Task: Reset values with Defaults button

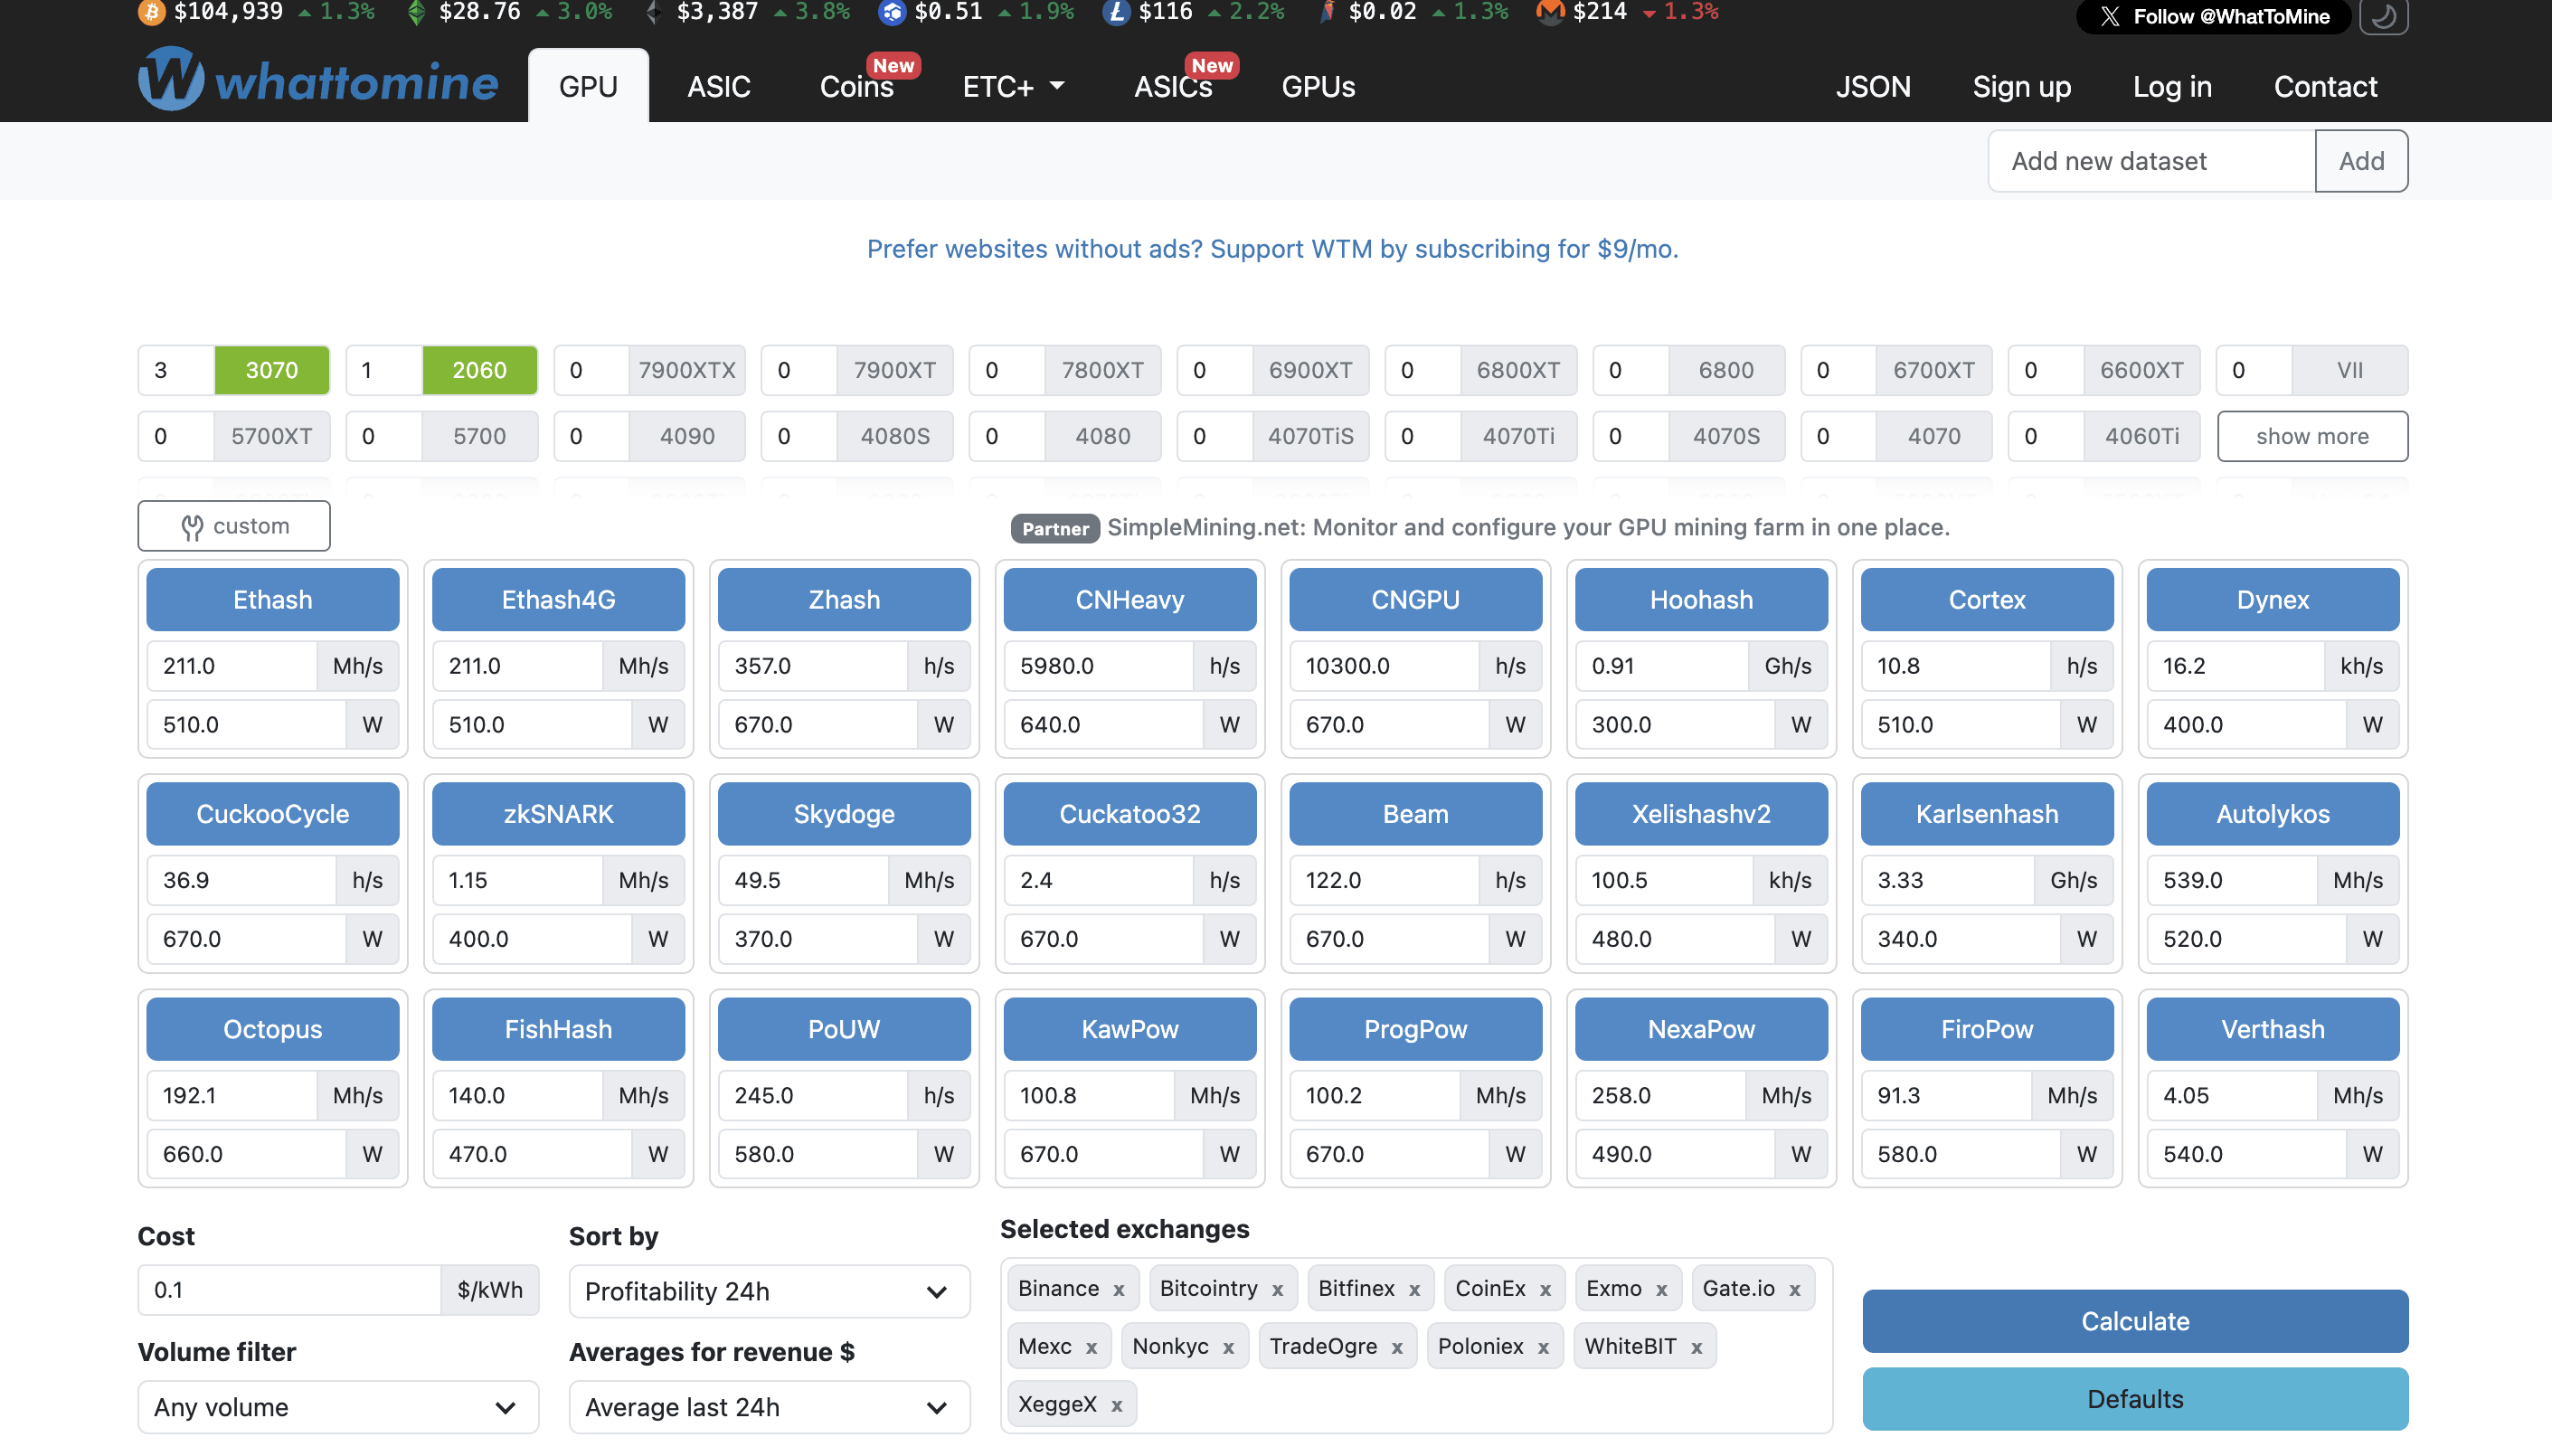Action: [2135, 1399]
